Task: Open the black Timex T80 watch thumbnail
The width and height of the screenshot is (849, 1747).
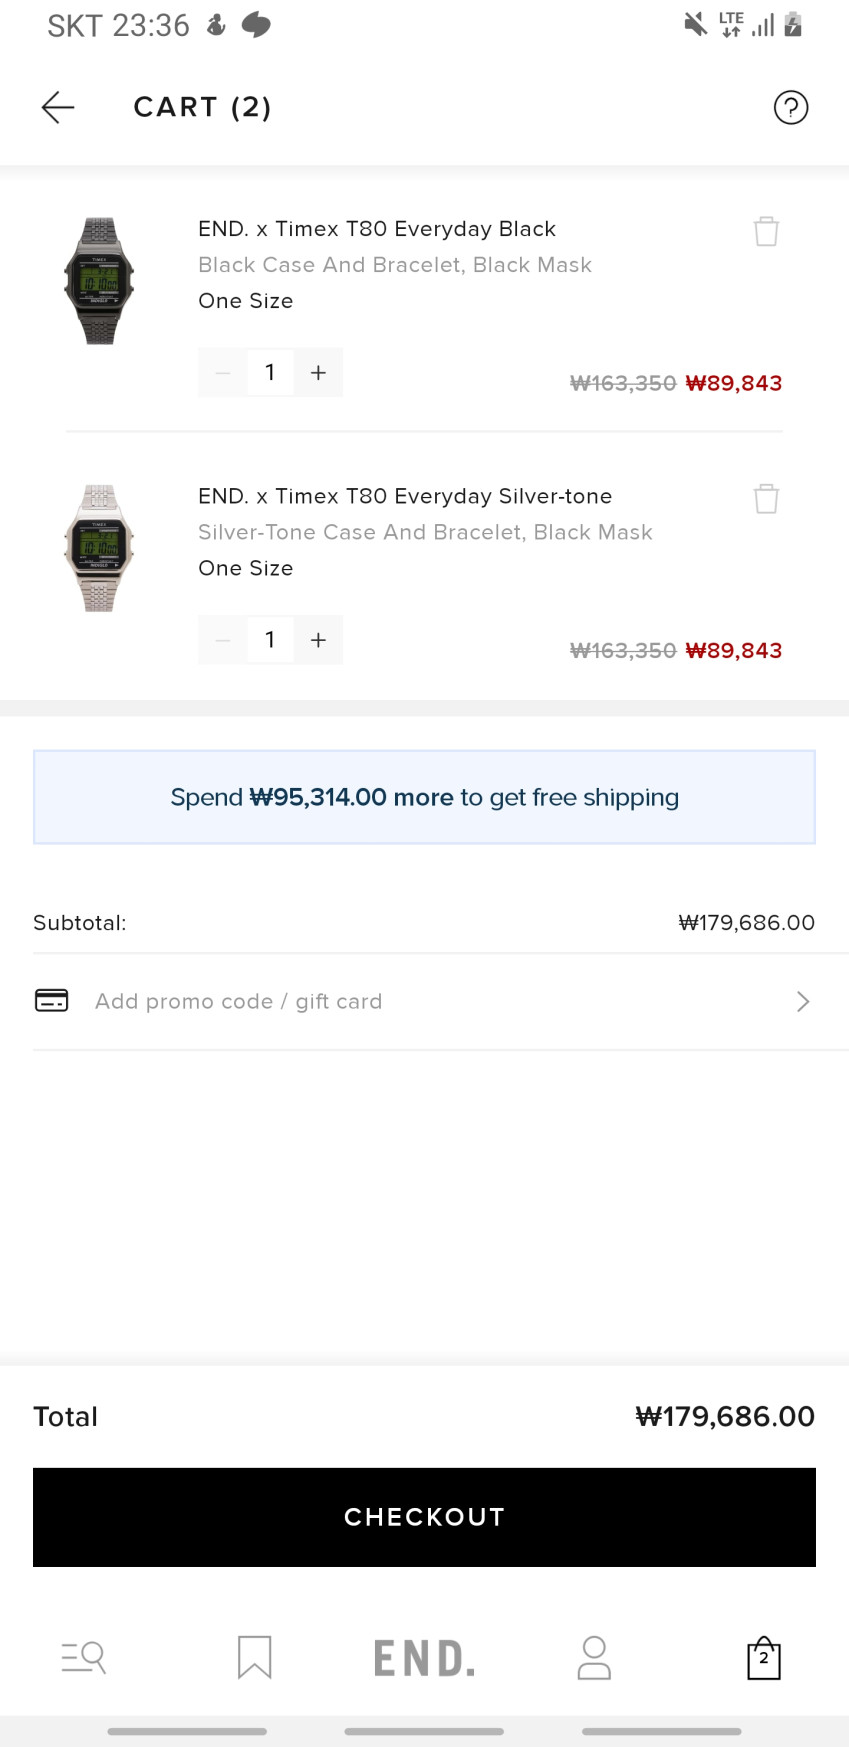Action: click(x=99, y=280)
